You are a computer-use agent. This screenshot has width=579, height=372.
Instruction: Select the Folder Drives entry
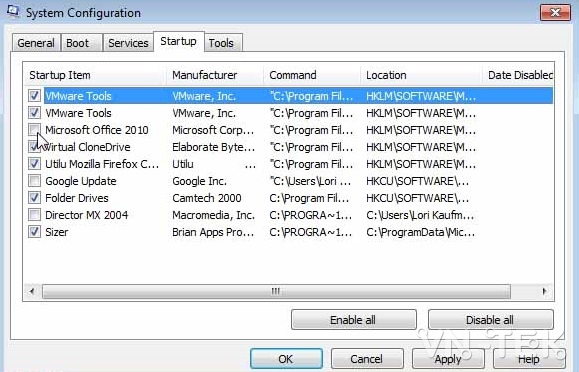tap(77, 198)
